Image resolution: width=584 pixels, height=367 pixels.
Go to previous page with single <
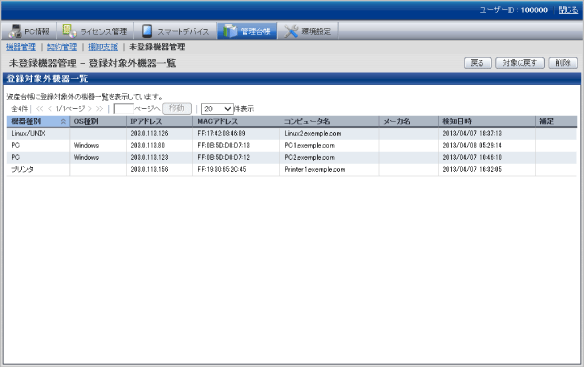point(50,109)
